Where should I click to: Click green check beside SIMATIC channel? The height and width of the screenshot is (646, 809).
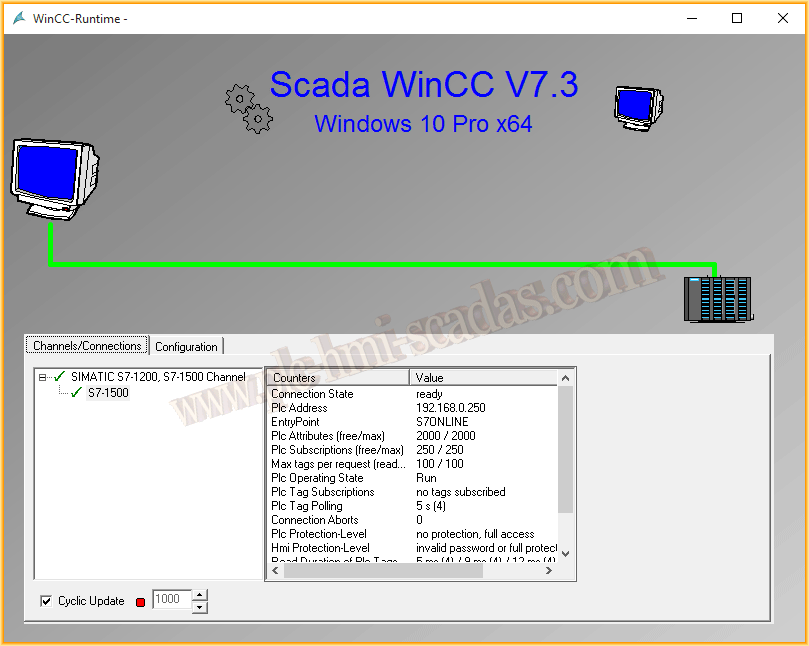click(x=60, y=377)
